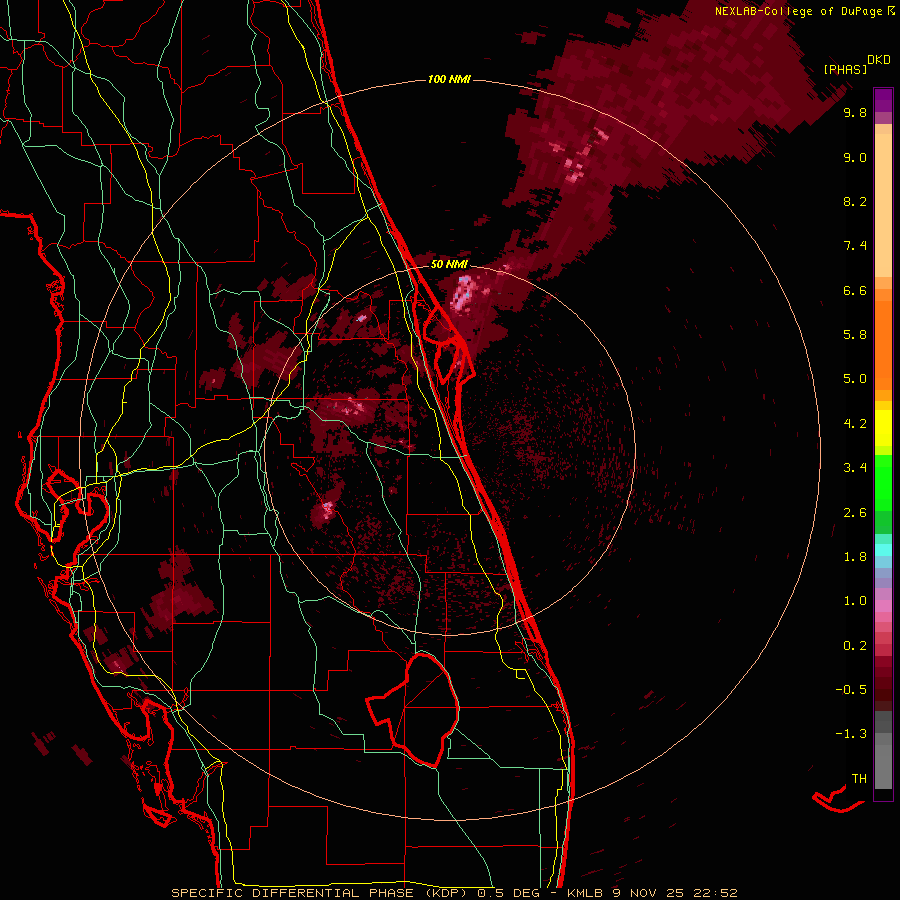Click the 1.8 scale value
The image size is (900, 900).
855,557
